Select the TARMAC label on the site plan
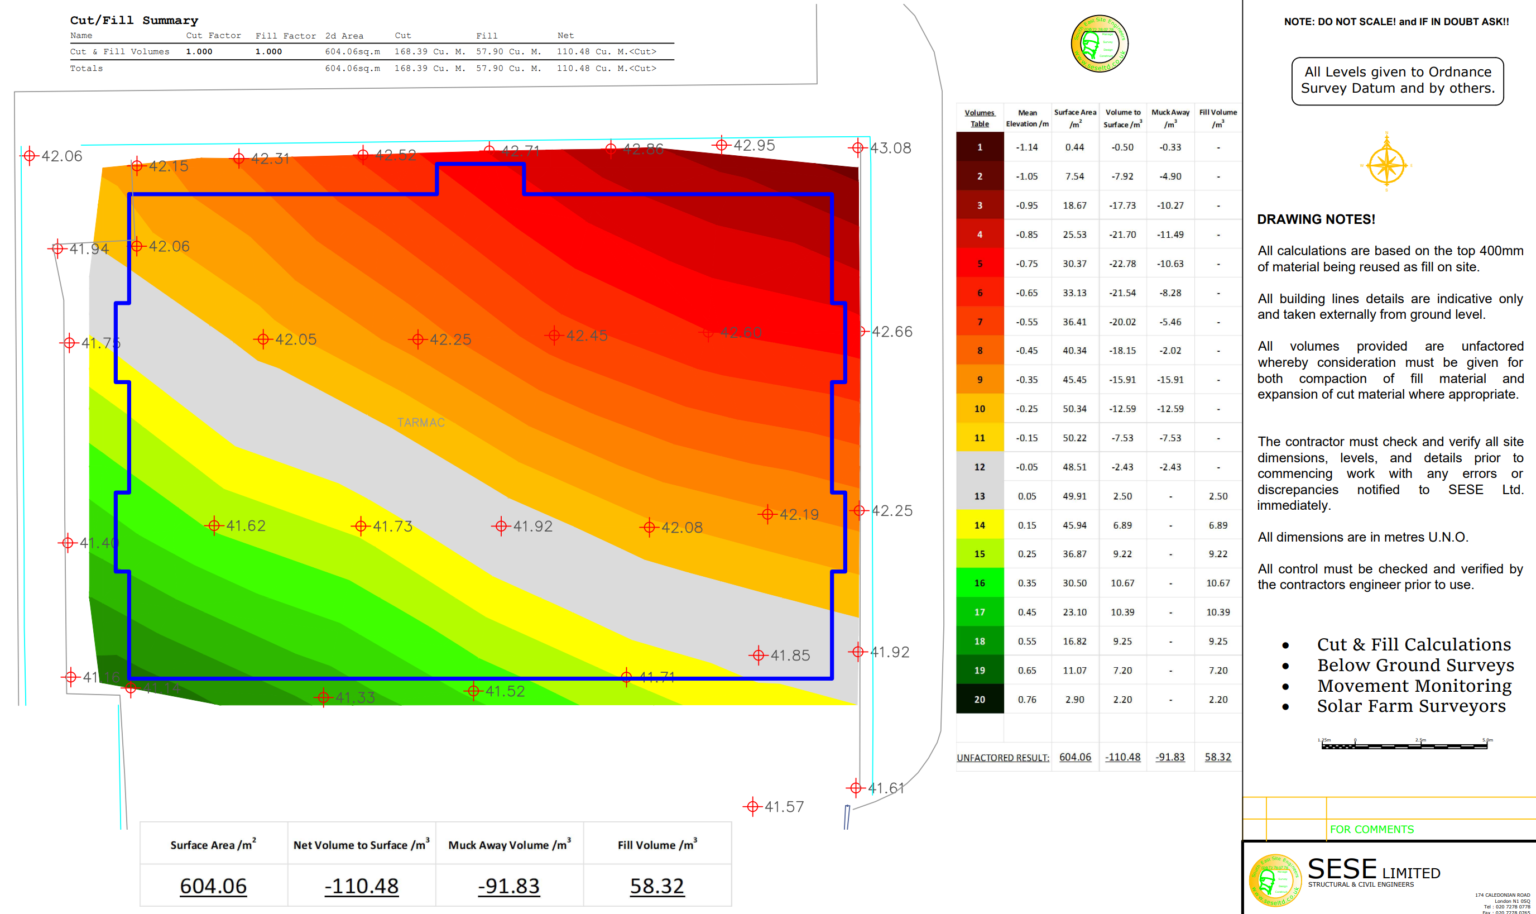The height and width of the screenshot is (914, 1536). click(420, 423)
